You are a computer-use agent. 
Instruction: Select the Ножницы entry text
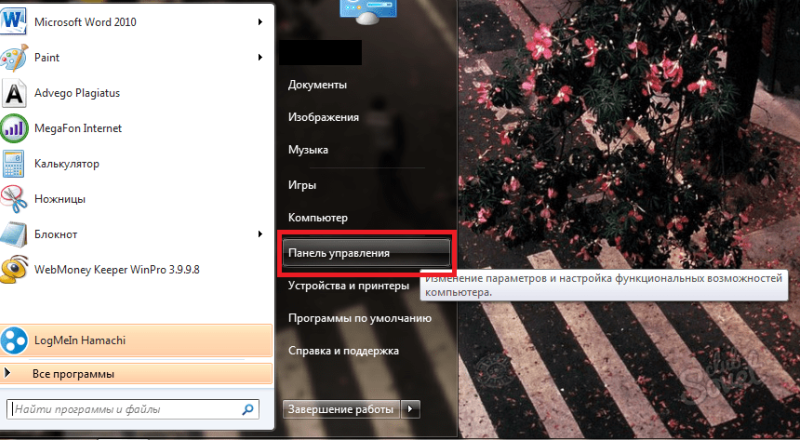click(x=60, y=199)
